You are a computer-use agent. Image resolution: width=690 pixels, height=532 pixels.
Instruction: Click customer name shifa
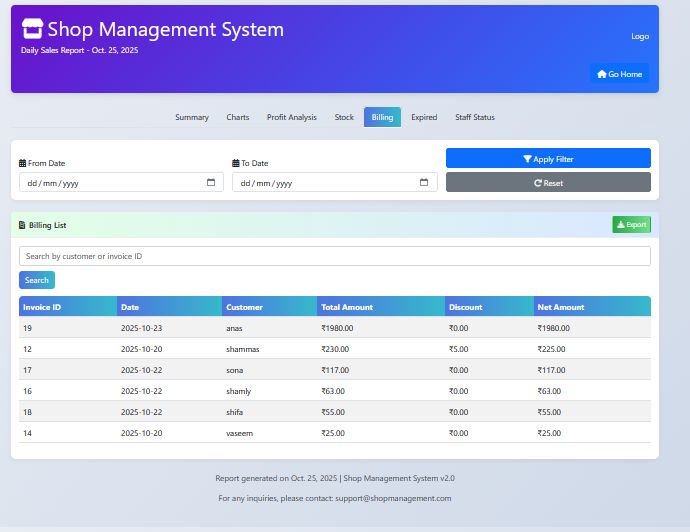pyautogui.click(x=235, y=412)
